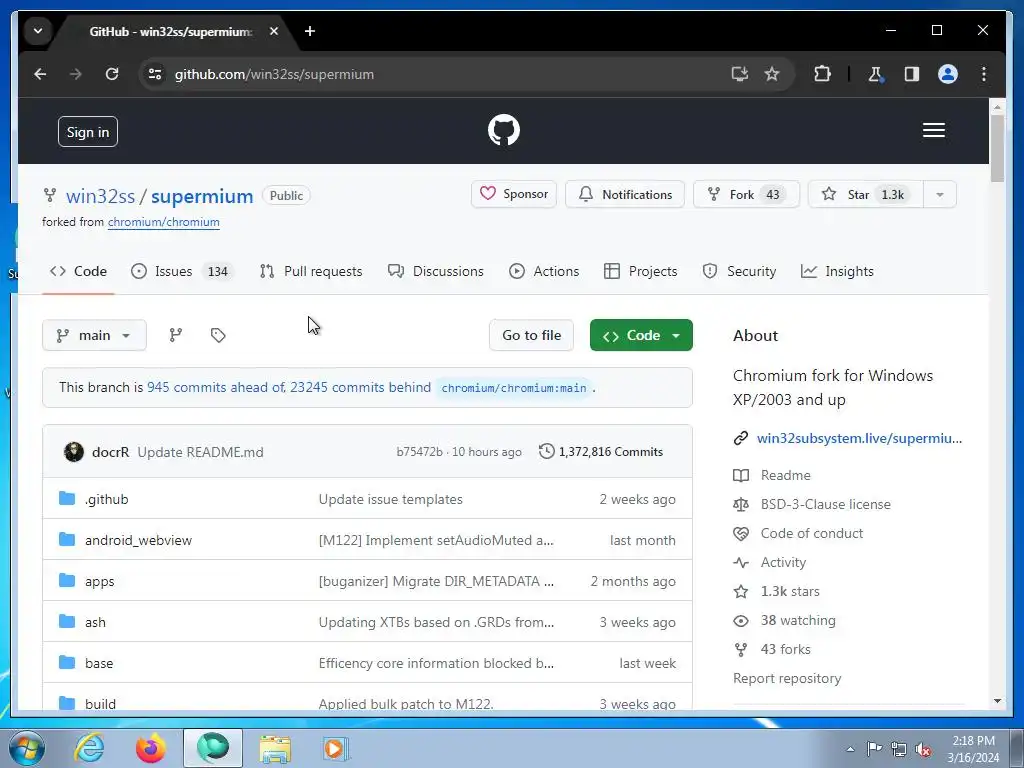1024x768 pixels.
Task: Open the Readme link in About
Action: click(785, 475)
